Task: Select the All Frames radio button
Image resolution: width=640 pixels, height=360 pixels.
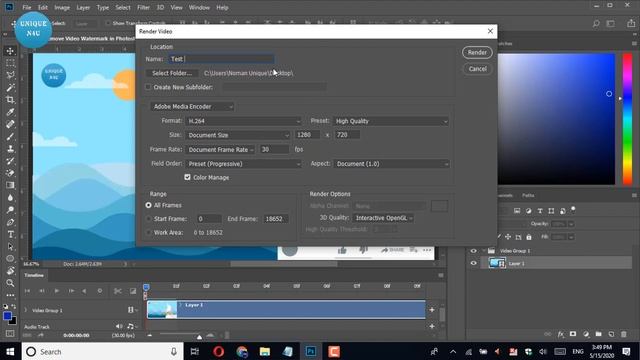Action: pos(149,205)
